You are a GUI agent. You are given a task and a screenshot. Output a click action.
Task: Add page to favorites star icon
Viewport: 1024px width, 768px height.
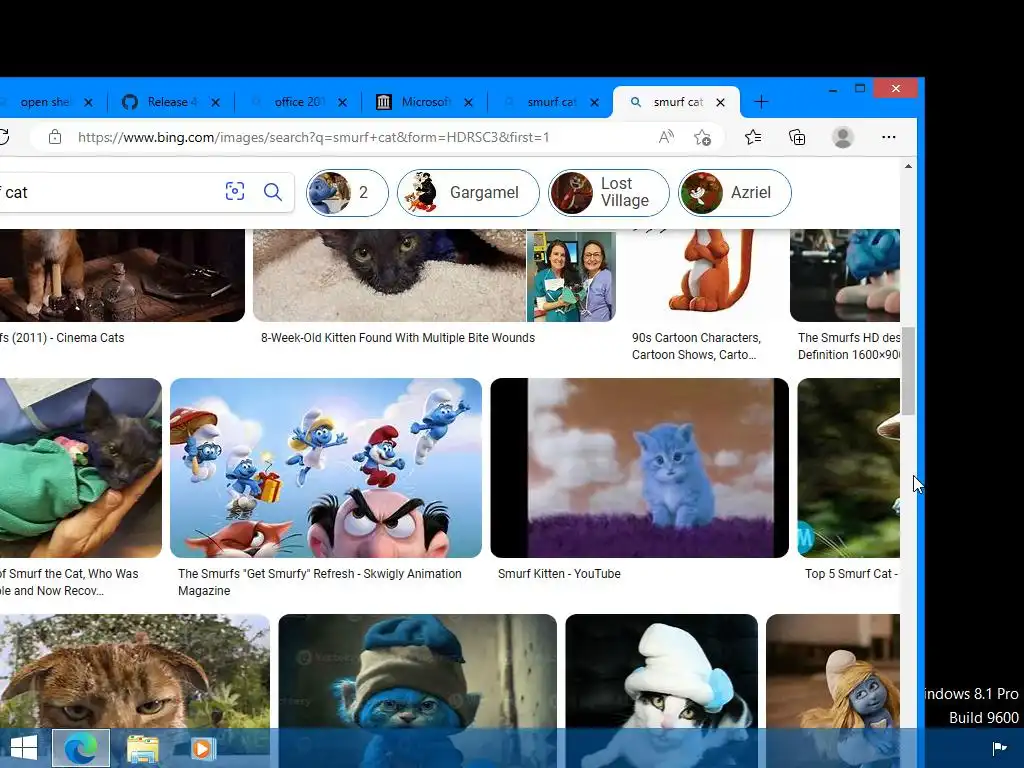(x=702, y=137)
